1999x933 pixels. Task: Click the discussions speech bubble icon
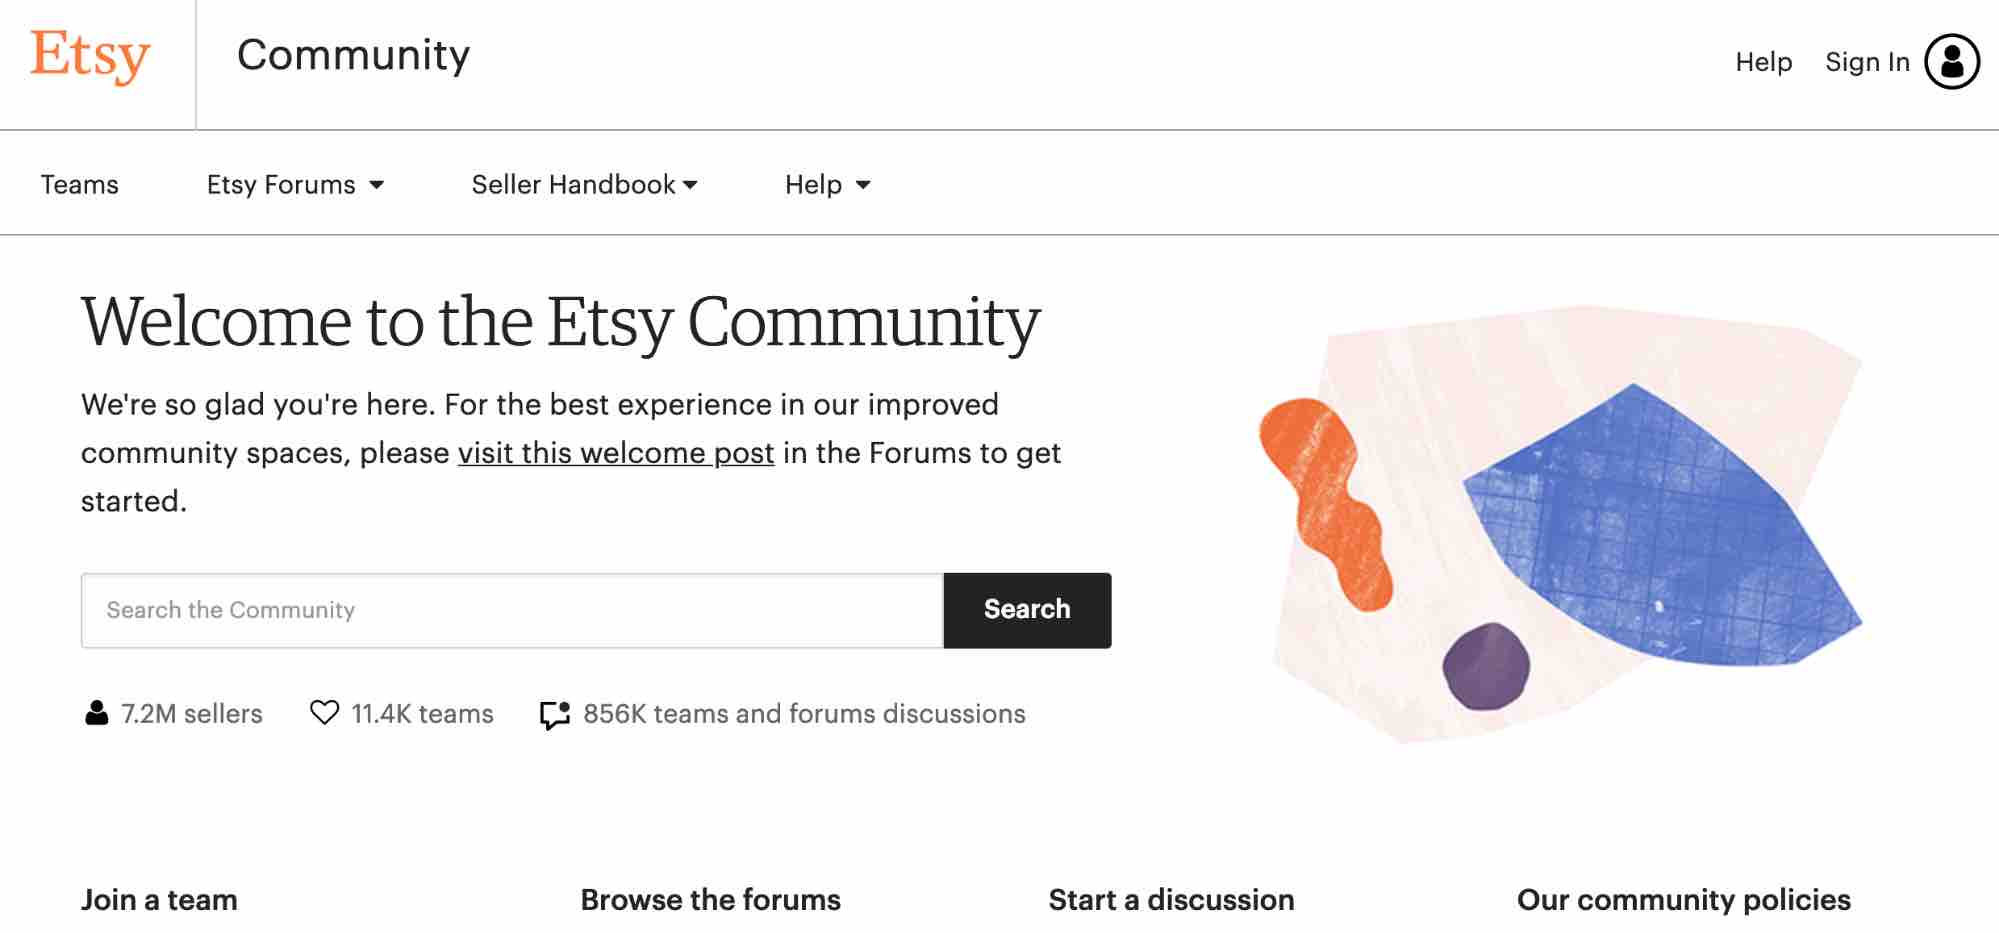tap(555, 714)
